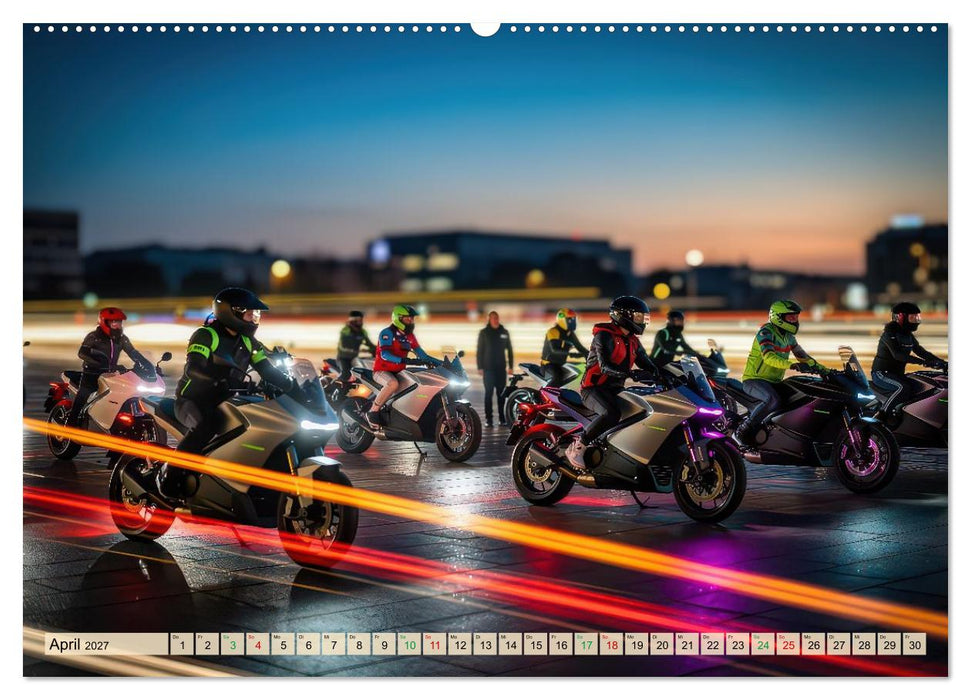Image resolution: width=971 pixels, height=700 pixels.
Task: Click date cell 9
Action: click(x=385, y=644)
